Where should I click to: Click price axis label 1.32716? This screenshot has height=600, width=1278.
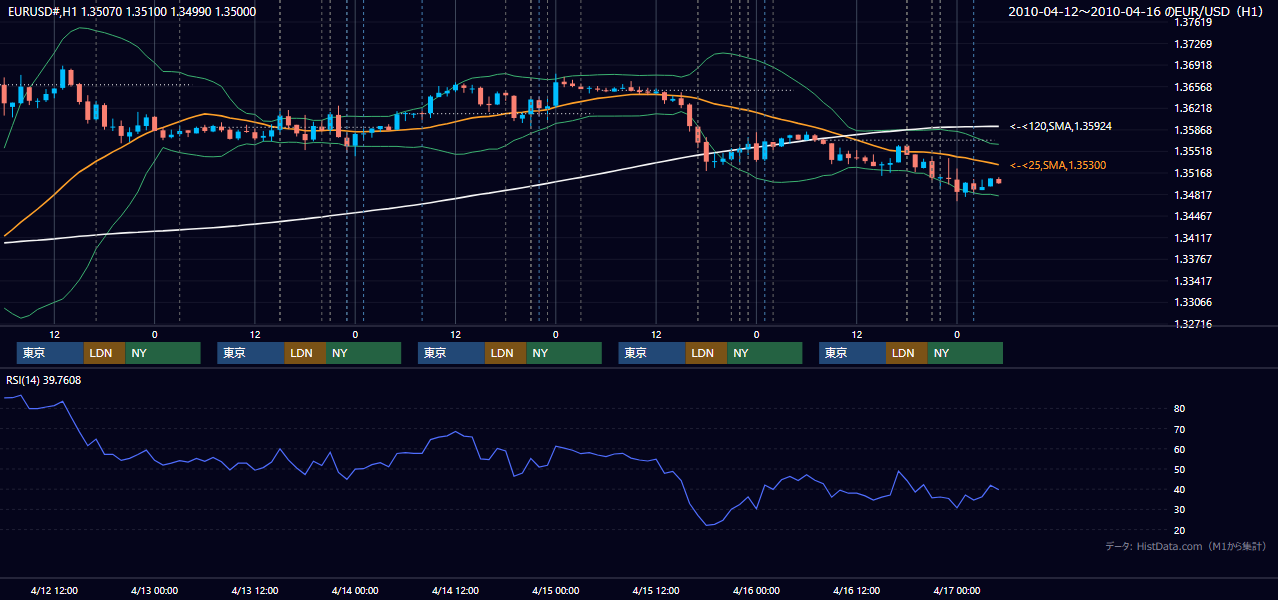[1193, 324]
